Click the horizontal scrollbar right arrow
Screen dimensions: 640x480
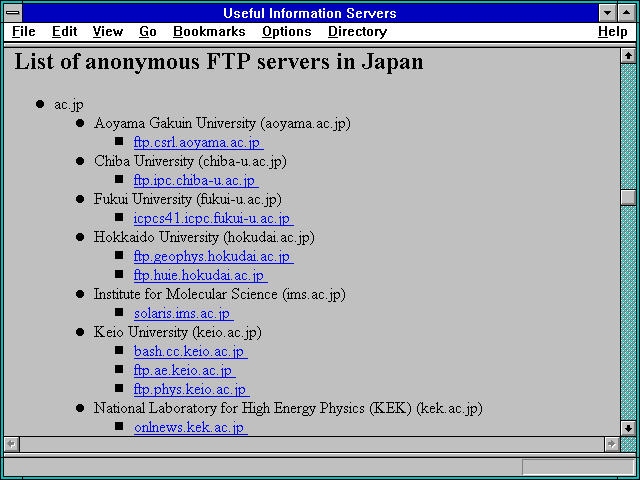pos(612,444)
